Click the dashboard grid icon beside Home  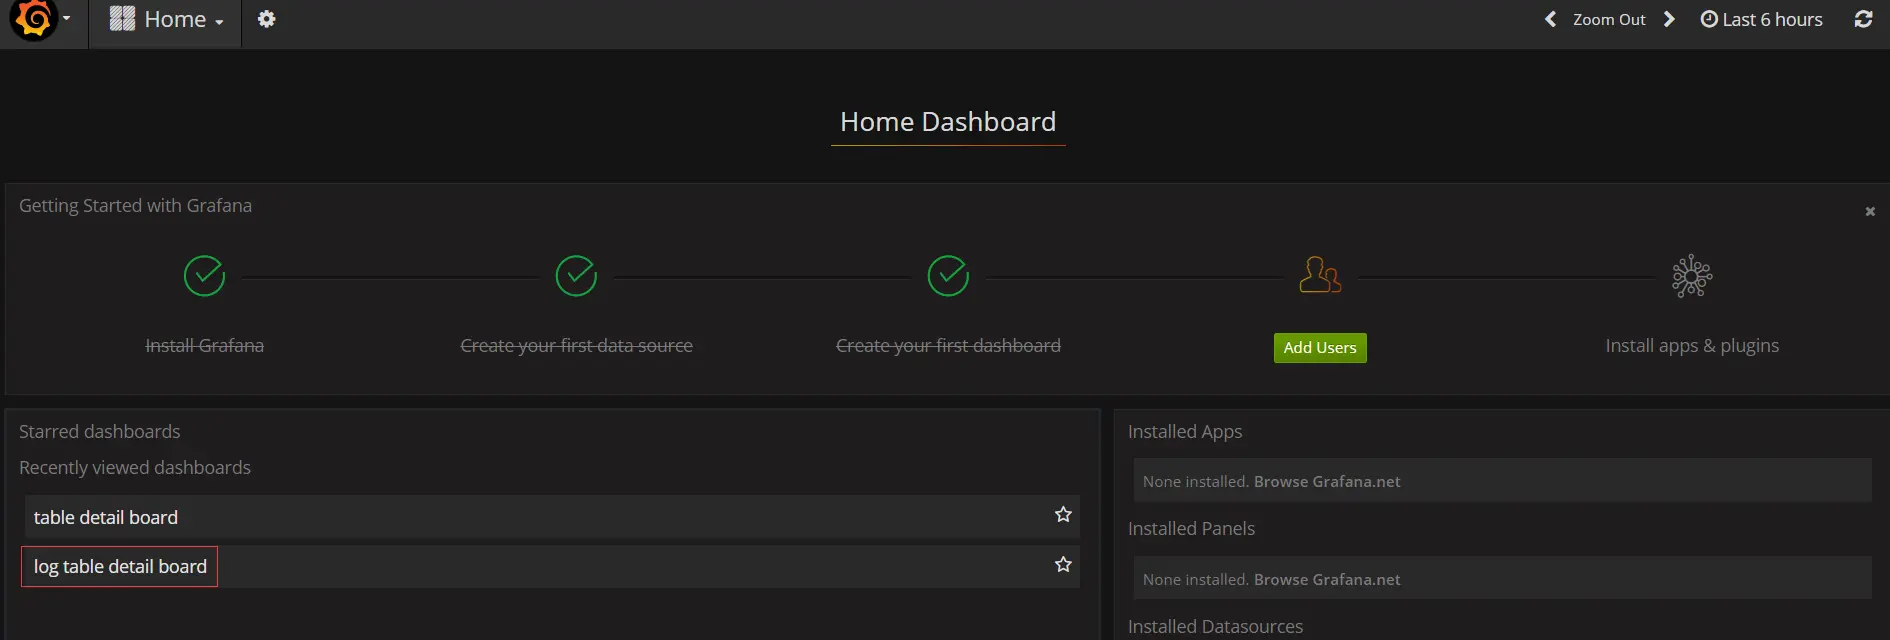click(x=122, y=19)
